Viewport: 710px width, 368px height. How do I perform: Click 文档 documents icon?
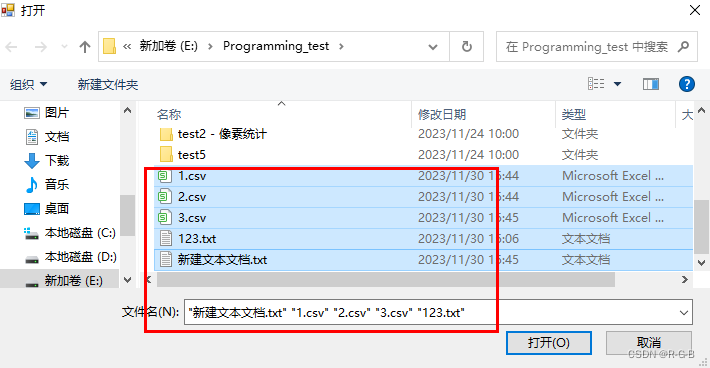[32, 137]
